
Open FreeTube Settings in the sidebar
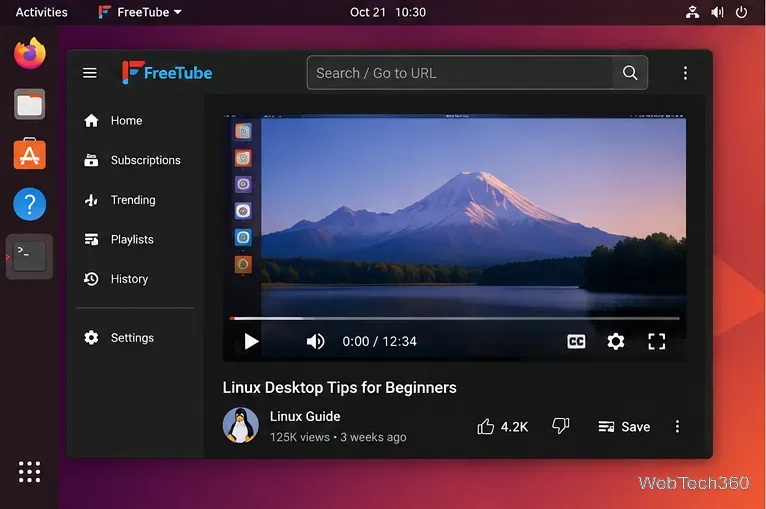119,338
